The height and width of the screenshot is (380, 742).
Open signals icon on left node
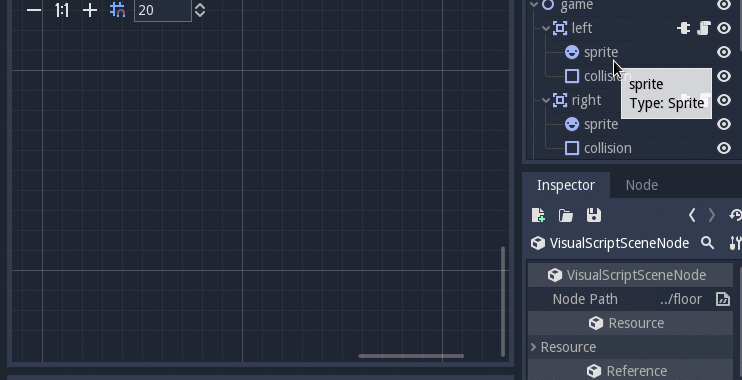[683, 28]
